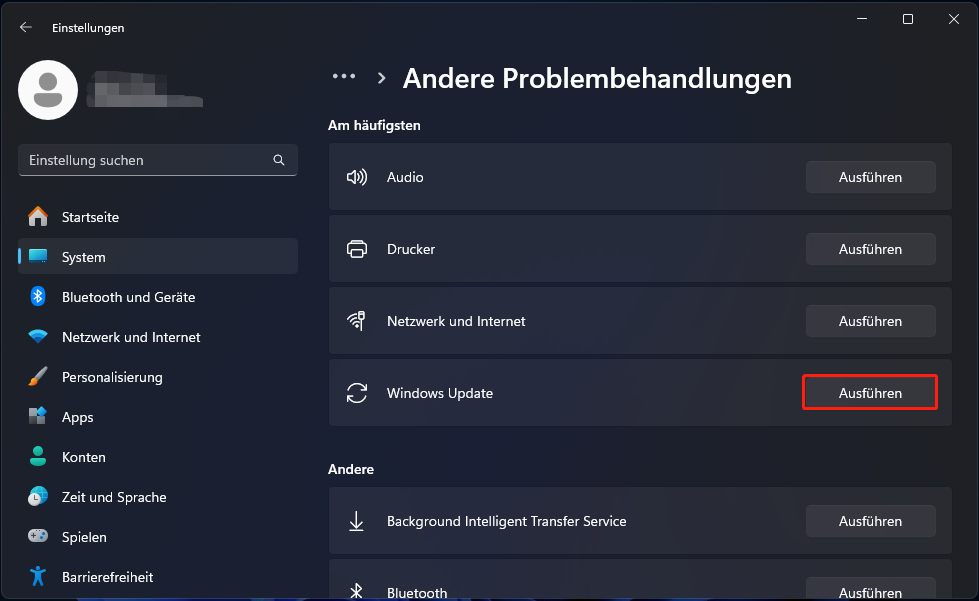Run the Audio troubleshooter

[x=870, y=177]
